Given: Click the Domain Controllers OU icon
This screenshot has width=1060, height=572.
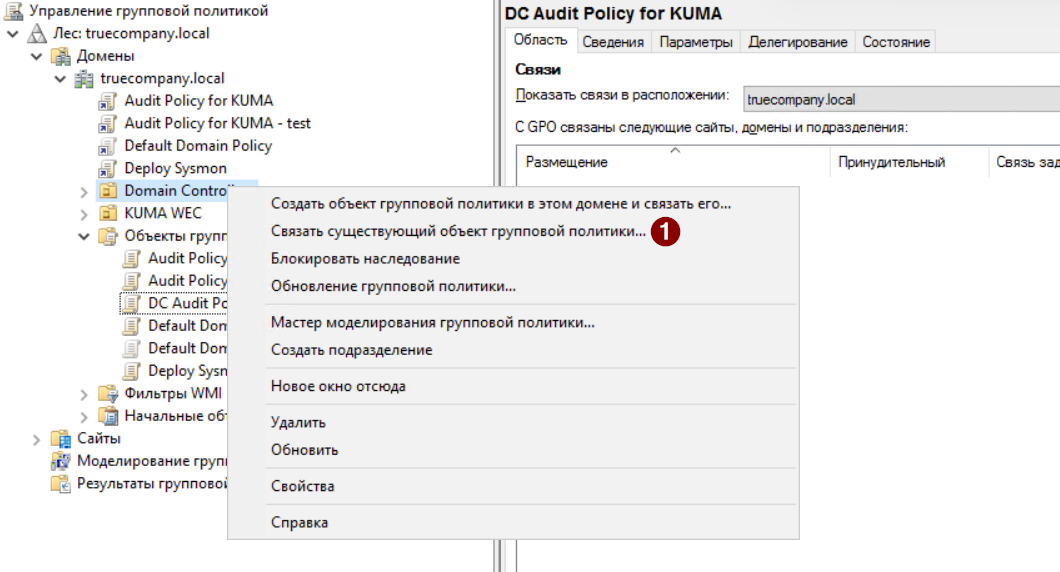Looking at the screenshot, I should (108, 191).
